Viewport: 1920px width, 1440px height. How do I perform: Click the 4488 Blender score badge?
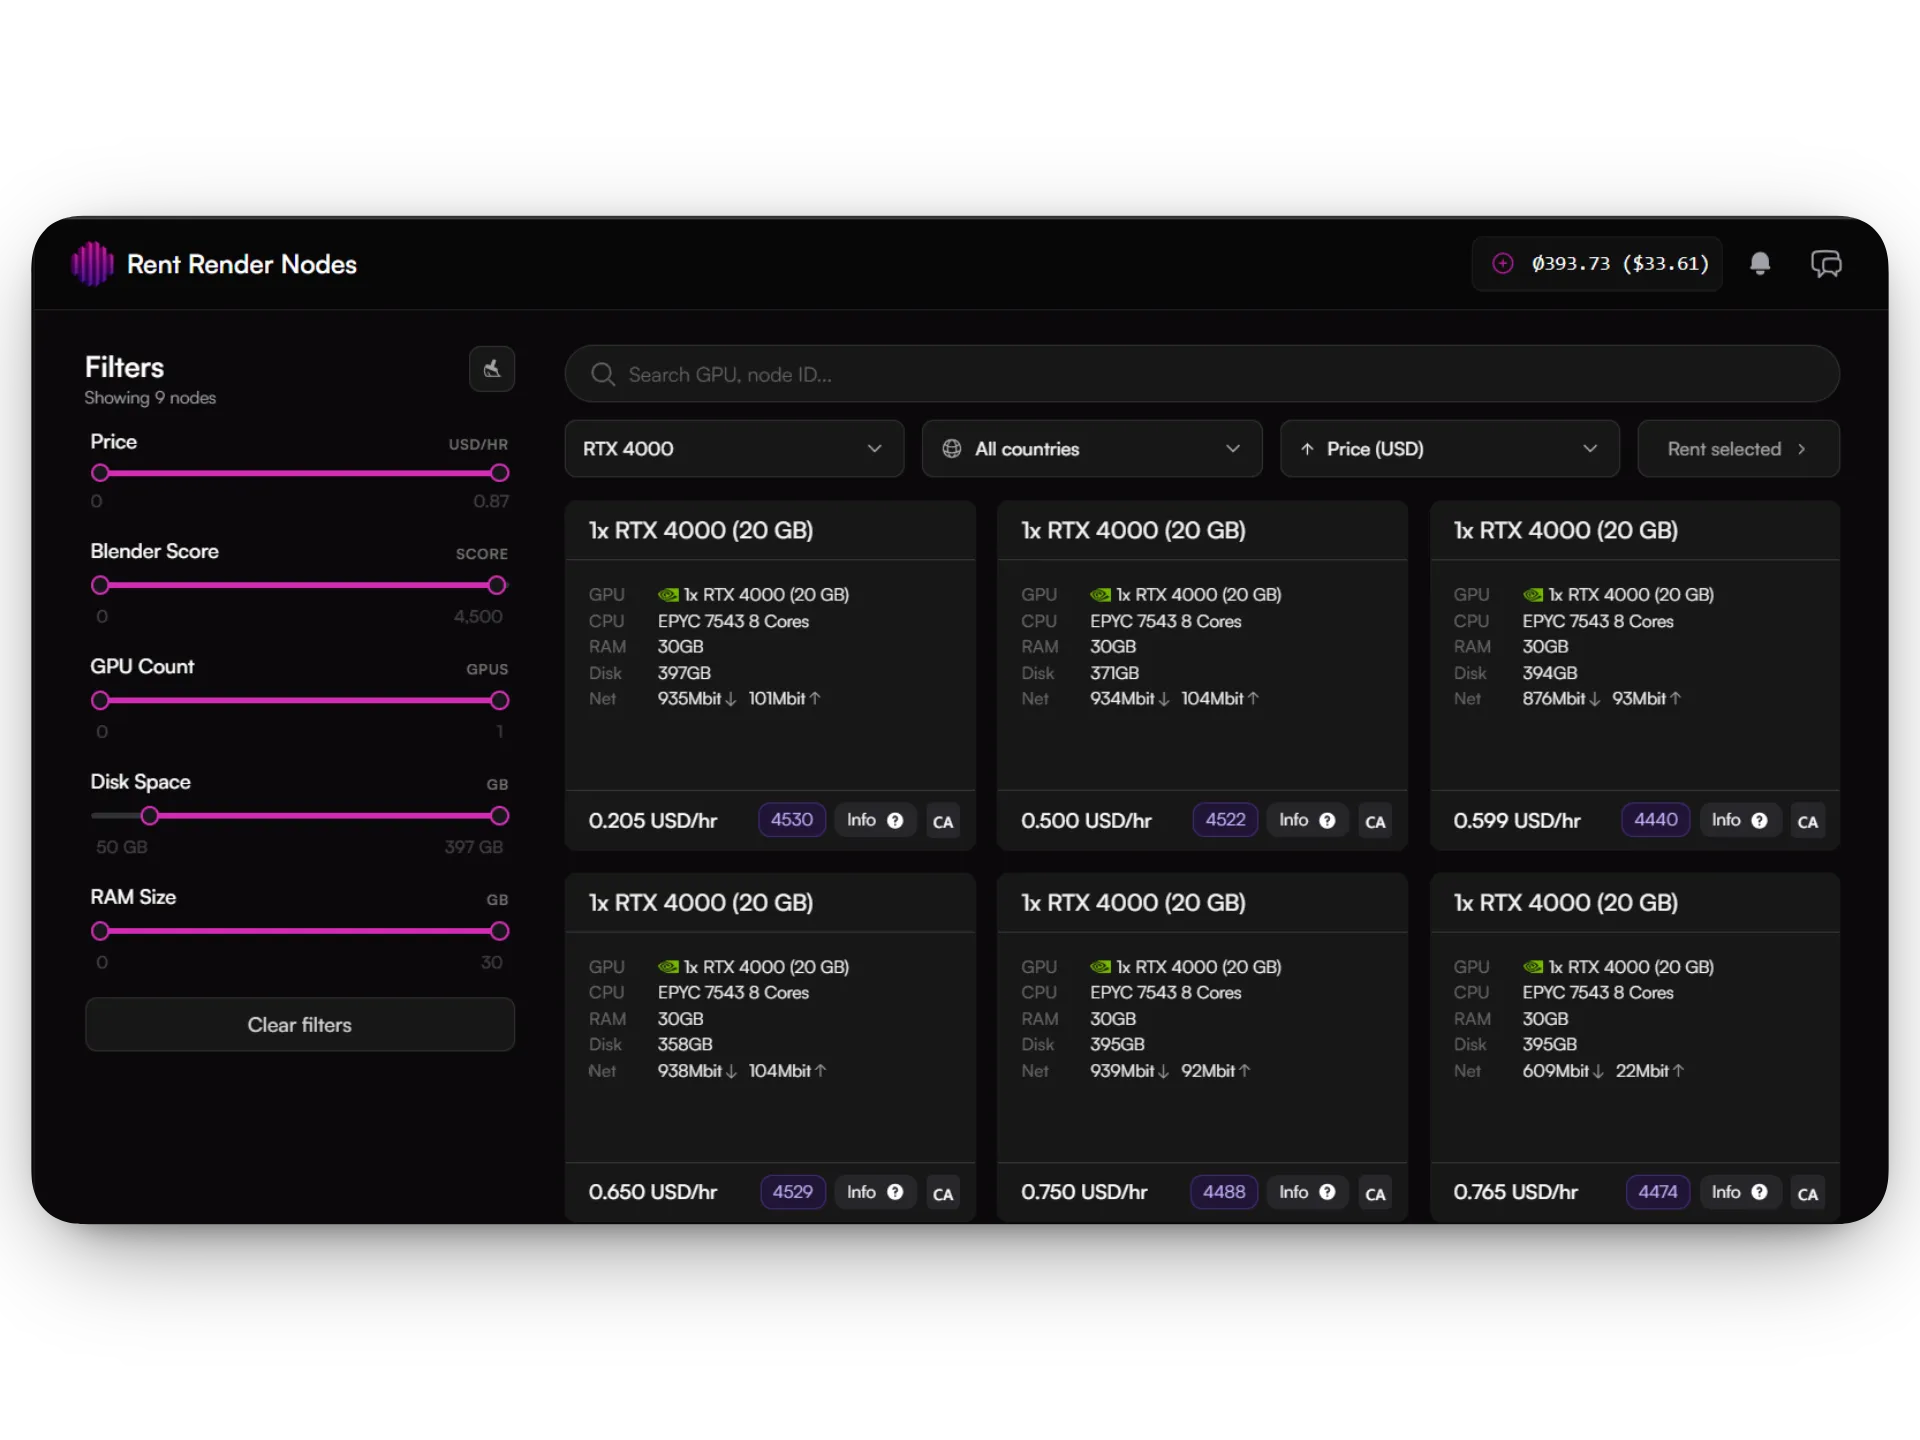1224,1192
